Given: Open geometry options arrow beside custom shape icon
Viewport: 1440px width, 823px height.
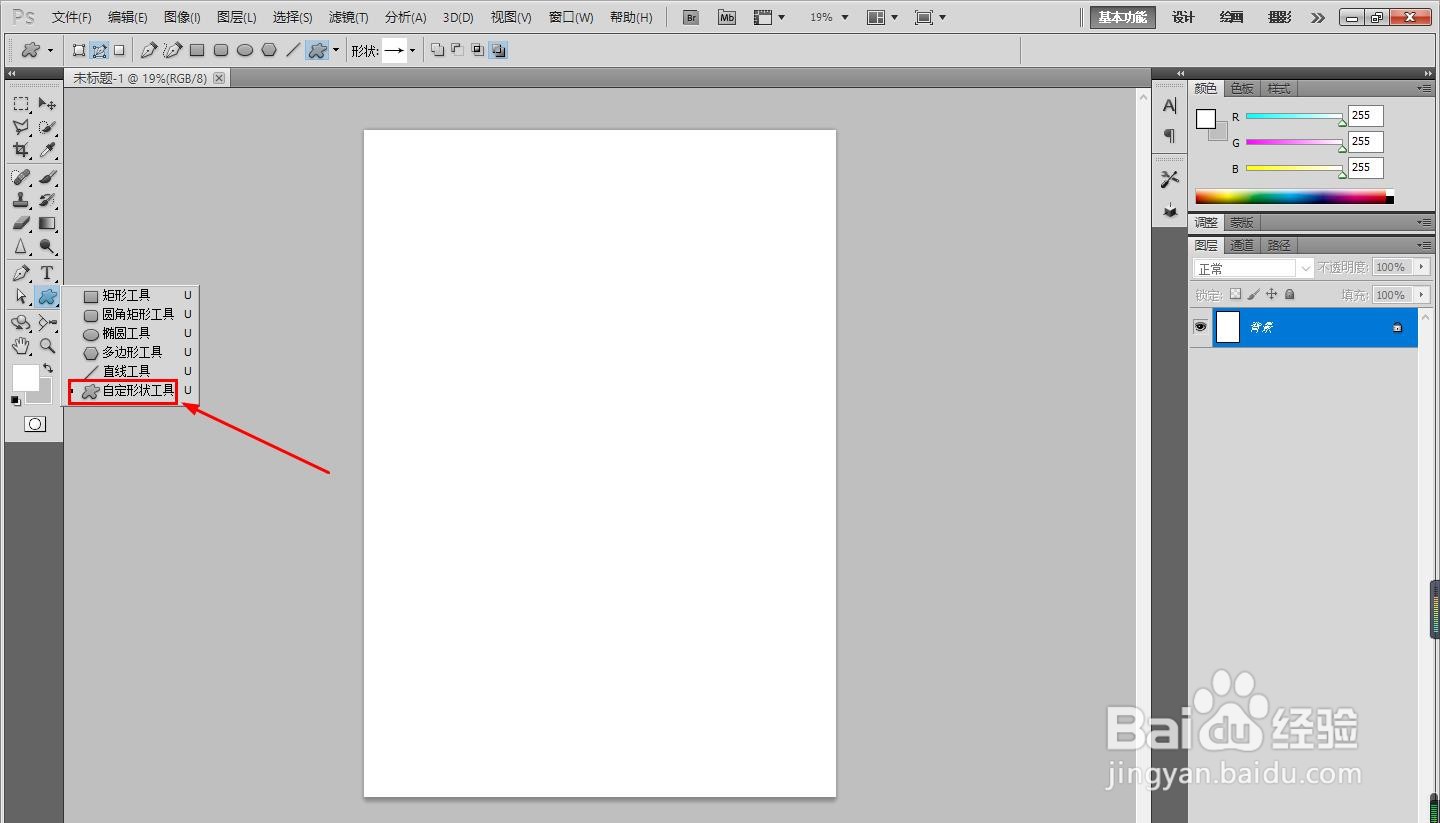Looking at the screenshot, I should click(336, 50).
